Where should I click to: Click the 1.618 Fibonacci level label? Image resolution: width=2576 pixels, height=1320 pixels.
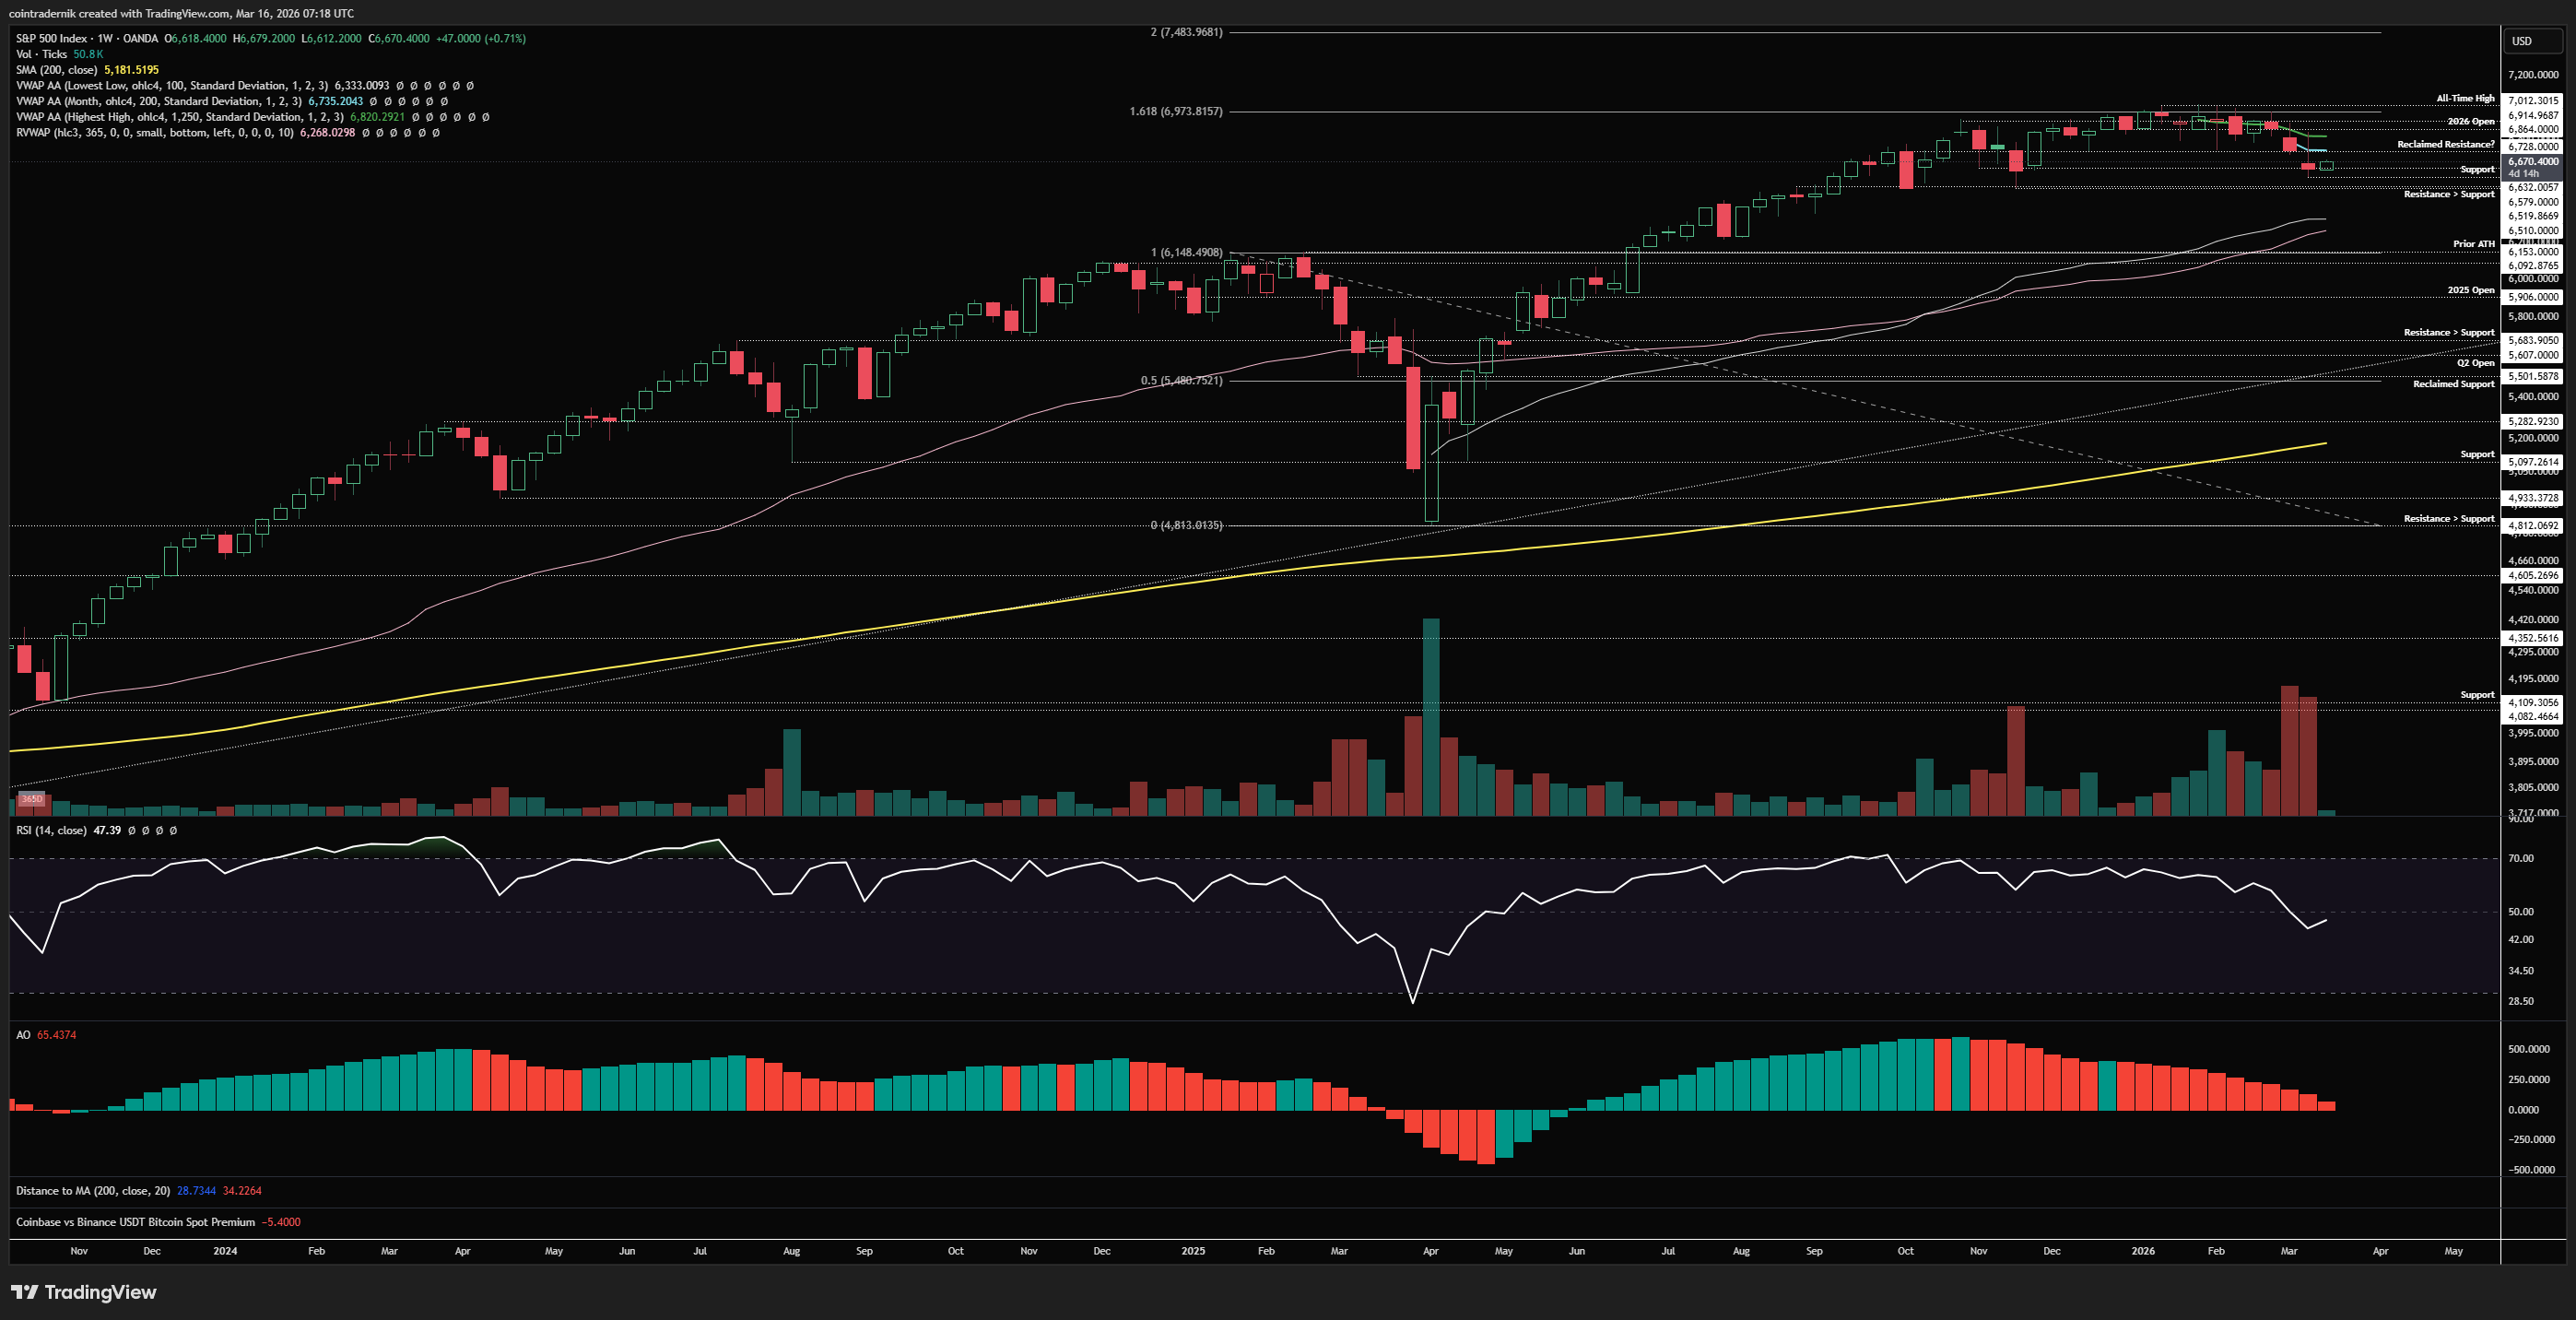[x=1175, y=111]
